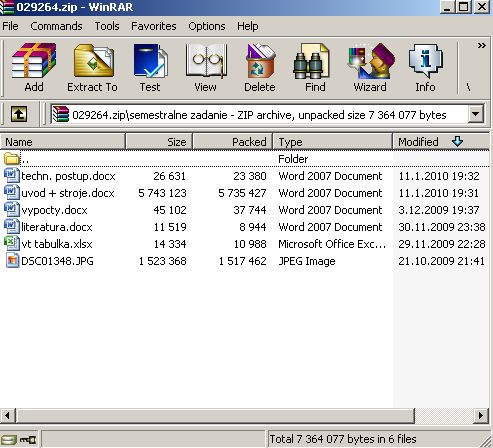
Task: Click the WinRAR title bar application icon
Action: pyautogui.click(x=7, y=7)
